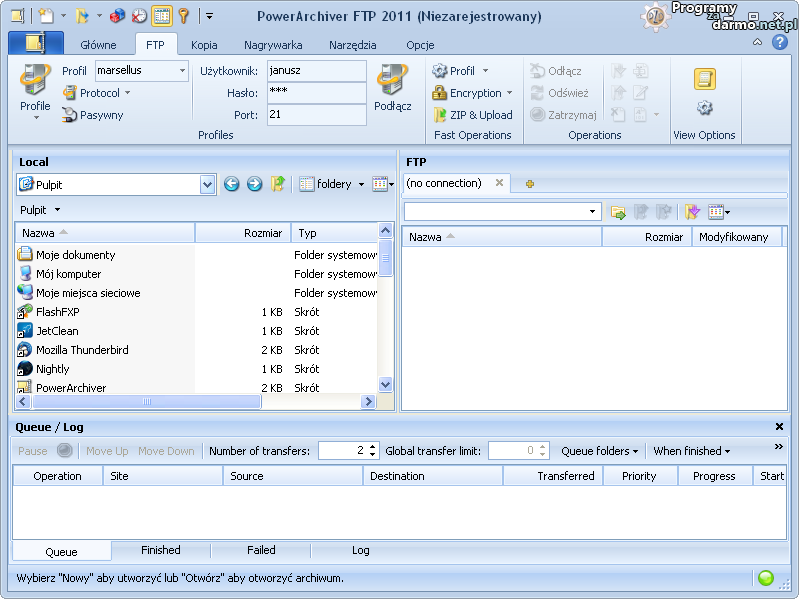Select Mozilla Thunderbird shortcut in list
This screenshot has height=599, width=799.
82,350
